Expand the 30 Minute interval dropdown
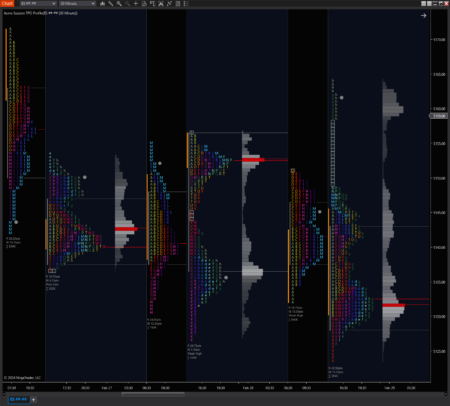 (x=77, y=4)
